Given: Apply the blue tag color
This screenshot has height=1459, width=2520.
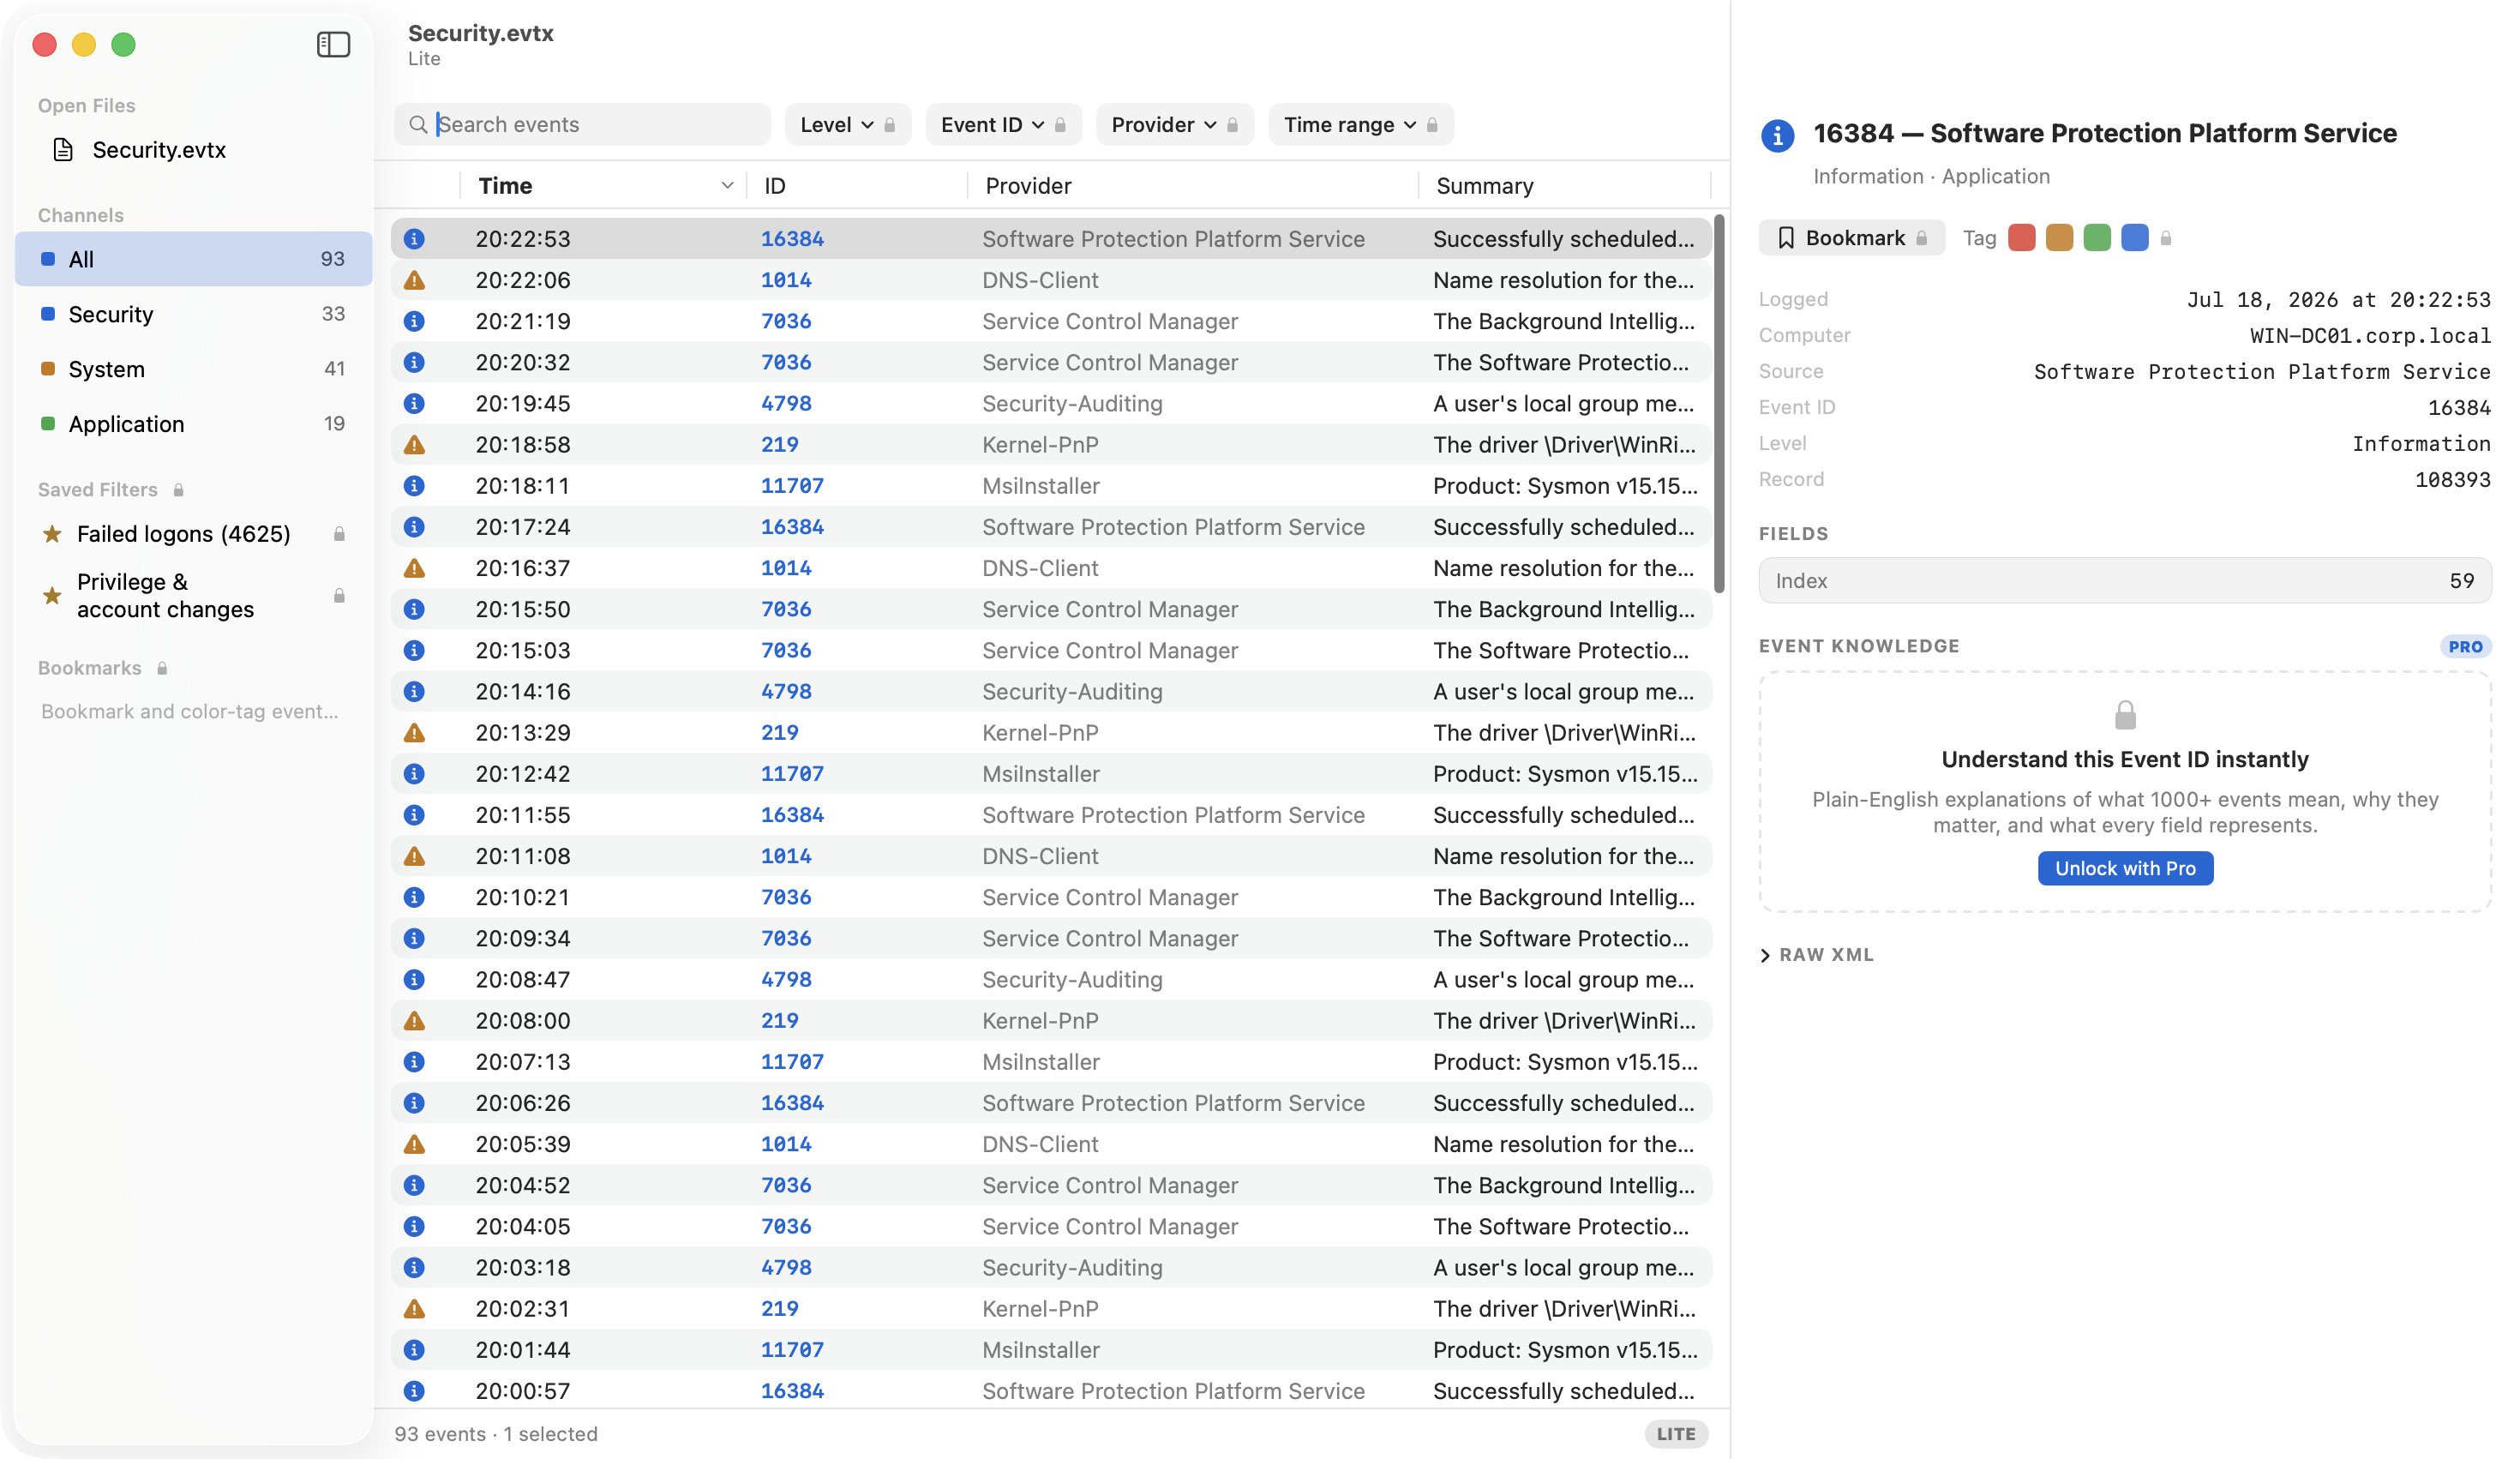Looking at the screenshot, I should pyautogui.click(x=2134, y=238).
